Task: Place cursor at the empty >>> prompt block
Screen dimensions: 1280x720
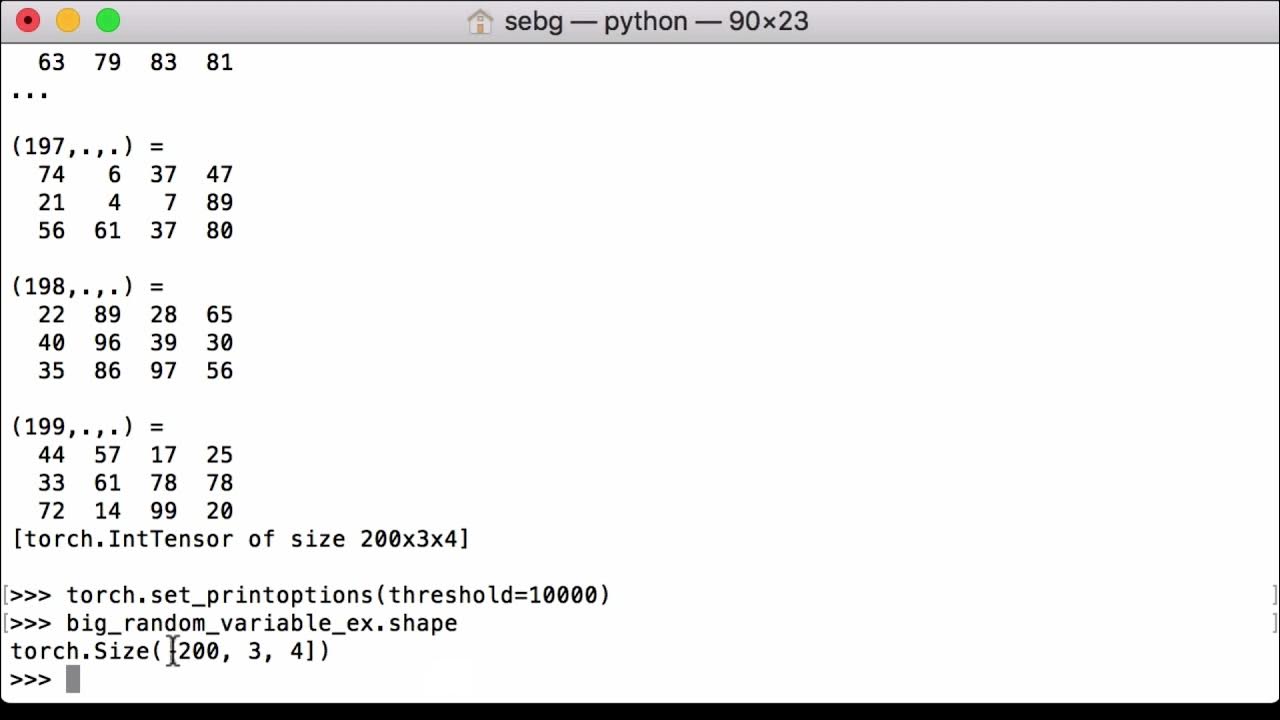Action: click(72, 679)
